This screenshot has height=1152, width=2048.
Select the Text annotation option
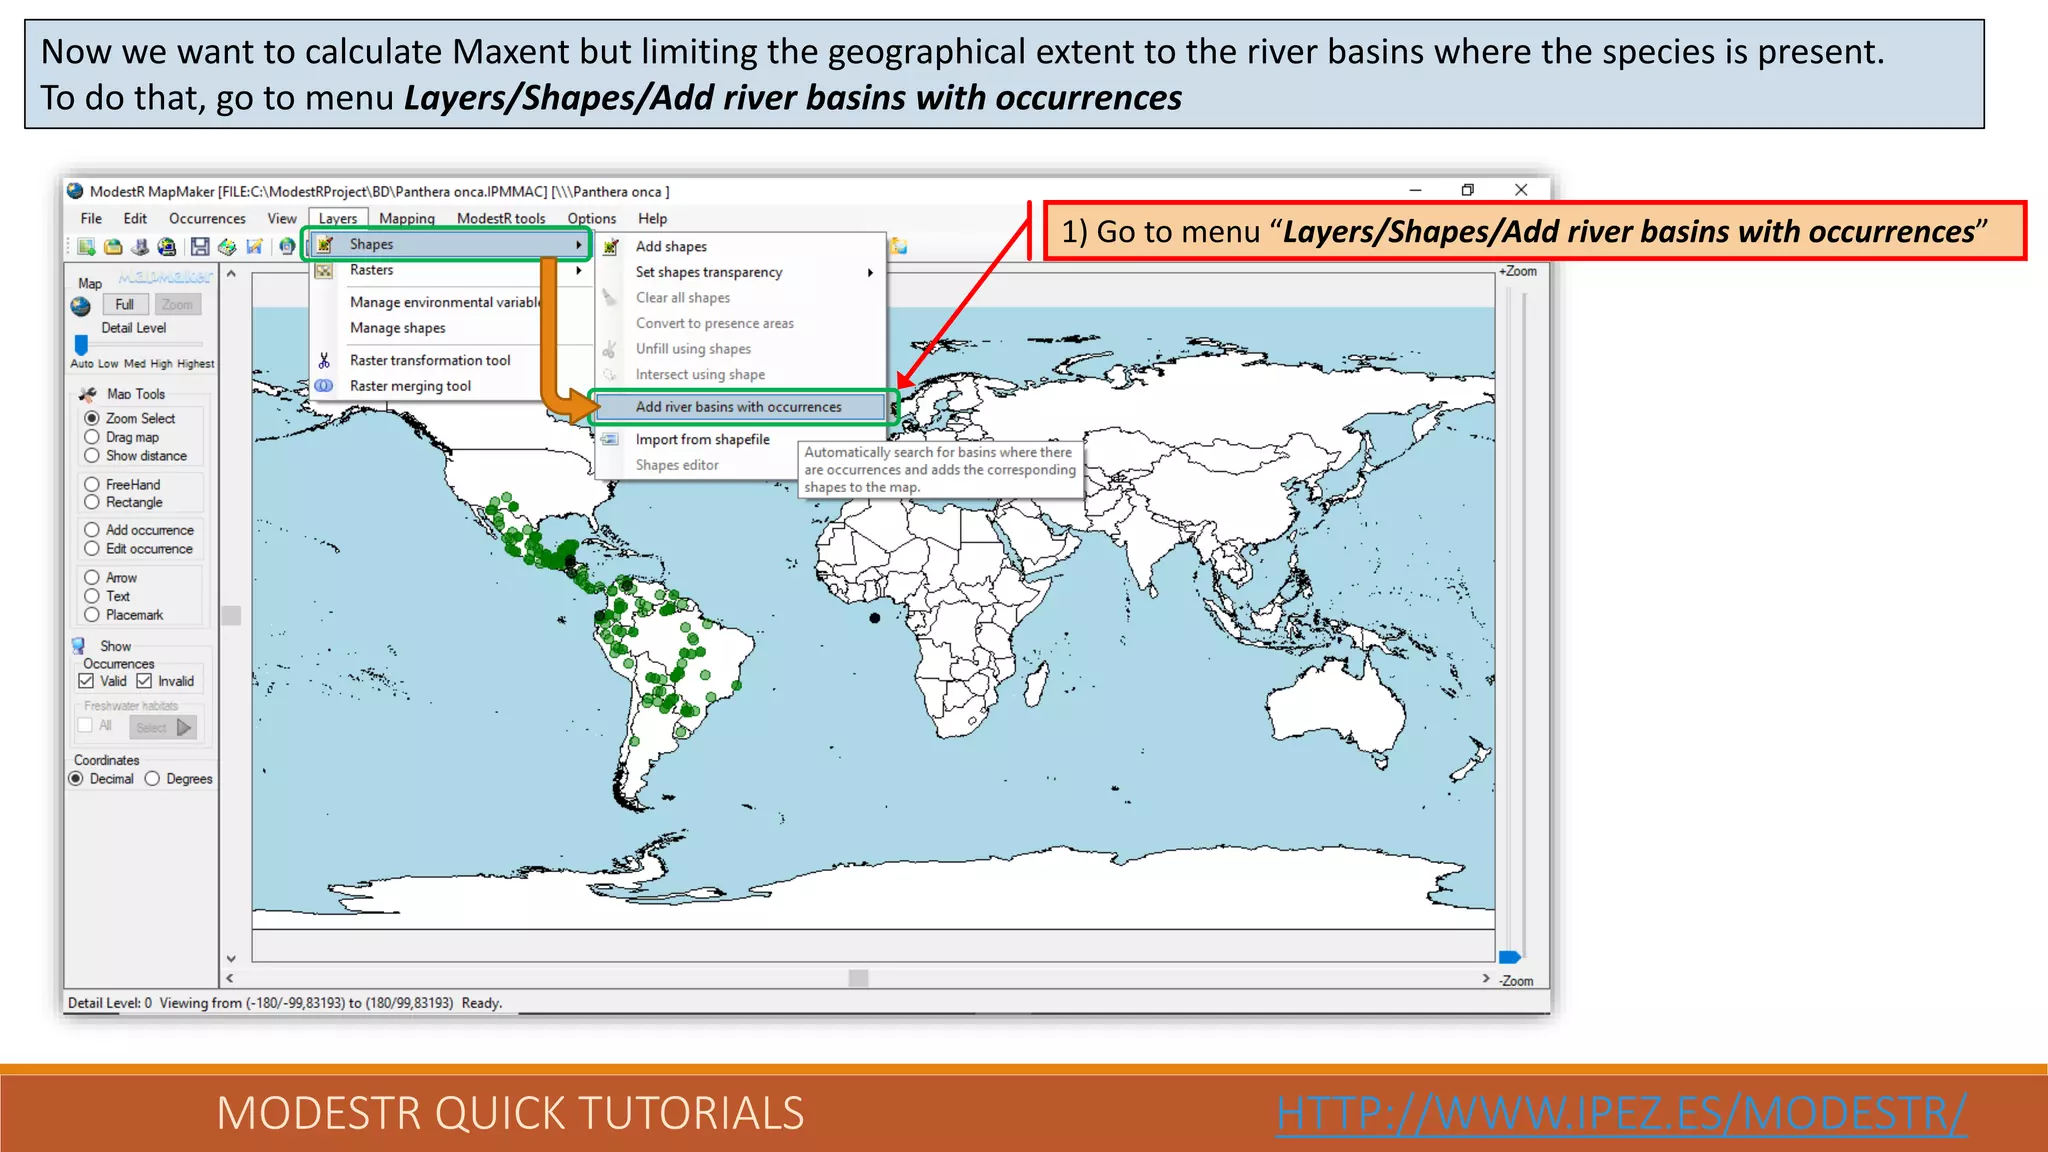pyautogui.click(x=92, y=596)
